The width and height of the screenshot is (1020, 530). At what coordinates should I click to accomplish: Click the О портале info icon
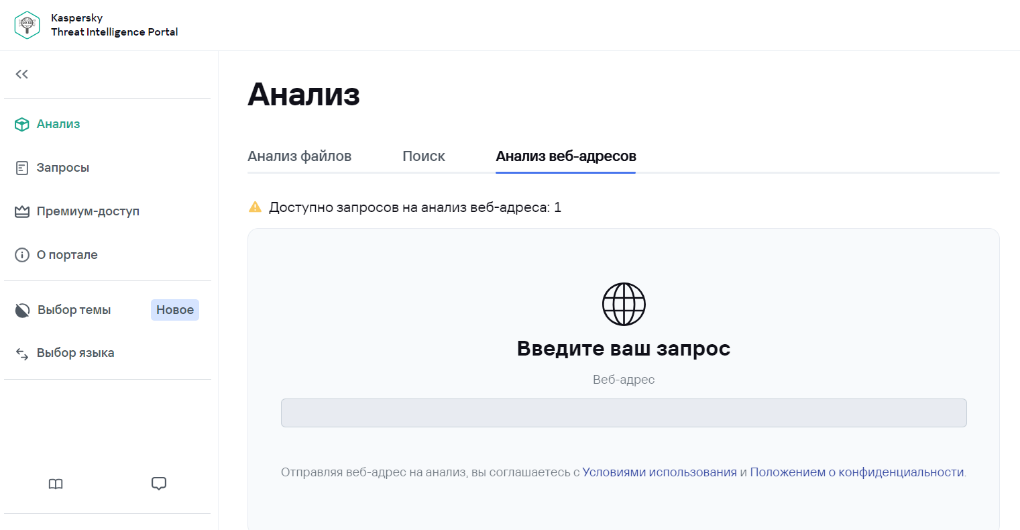[22, 255]
